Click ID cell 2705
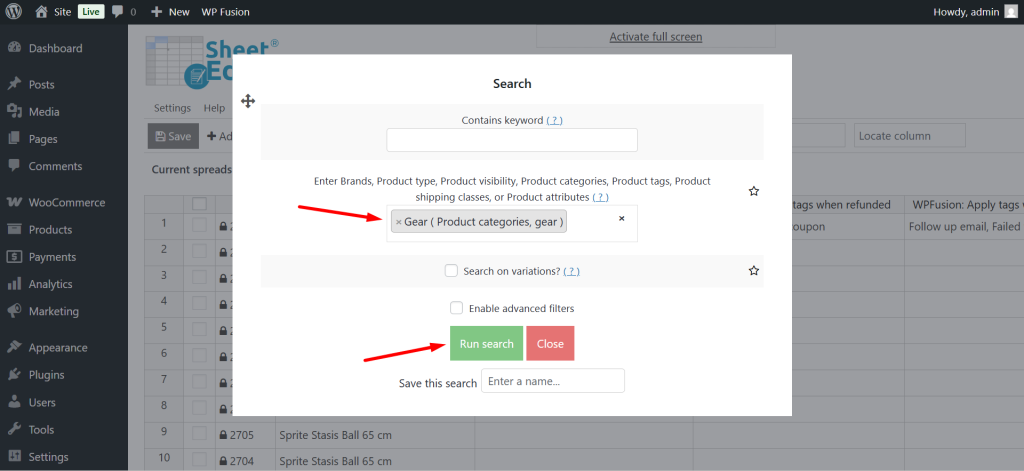The image size is (1024, 471). coord(245,435)
